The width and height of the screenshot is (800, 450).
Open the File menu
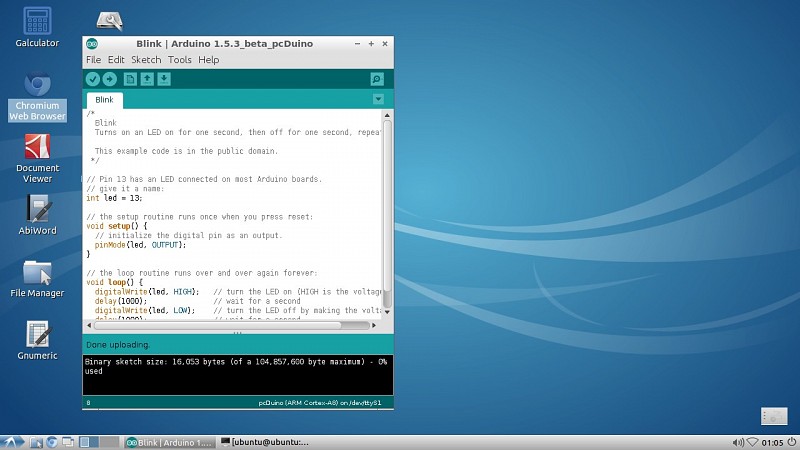point(93,60)
